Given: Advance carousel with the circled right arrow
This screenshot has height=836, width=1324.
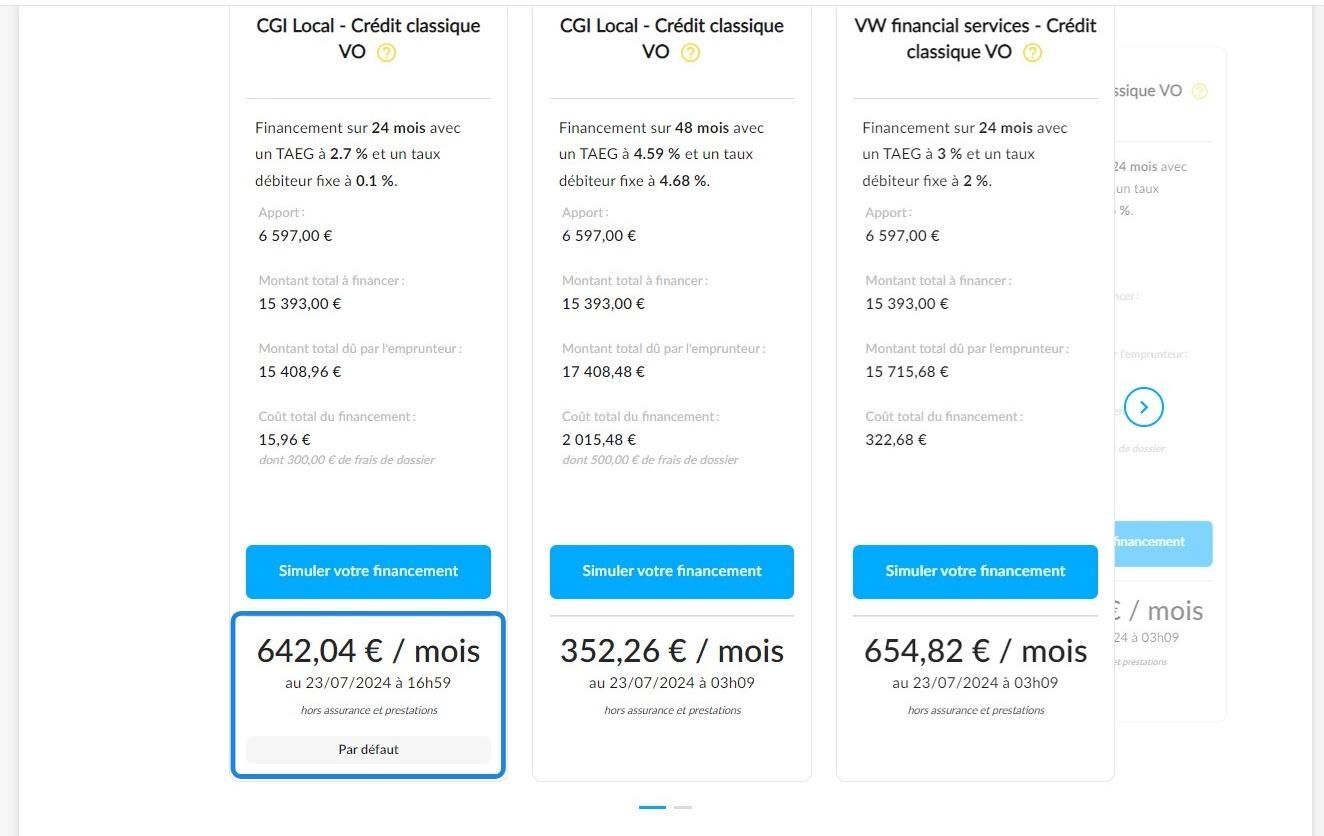Looking at the screenshot, I should pyautogui.click(x=1144, y=407).
